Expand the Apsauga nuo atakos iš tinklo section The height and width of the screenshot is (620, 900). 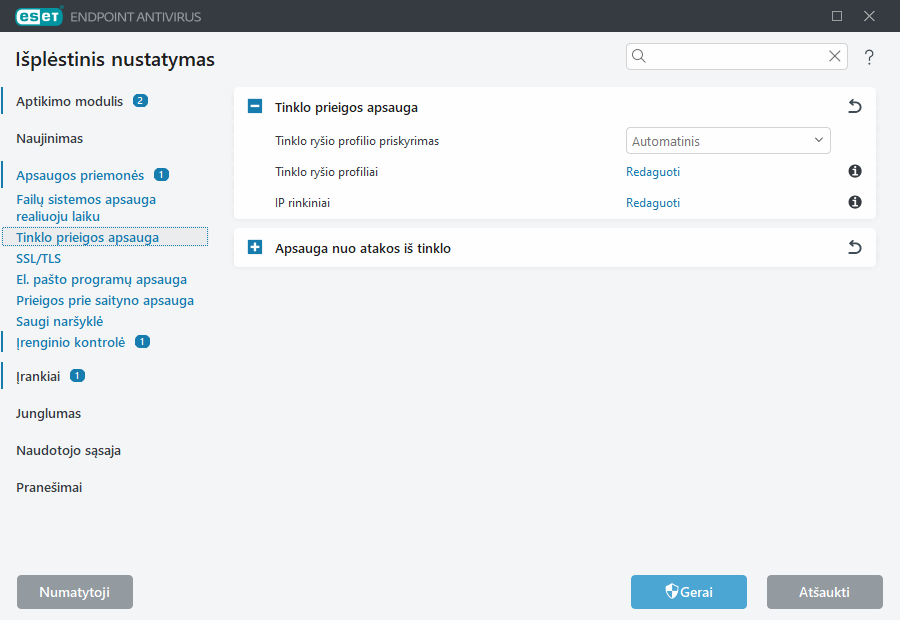(x=255, y=247)
